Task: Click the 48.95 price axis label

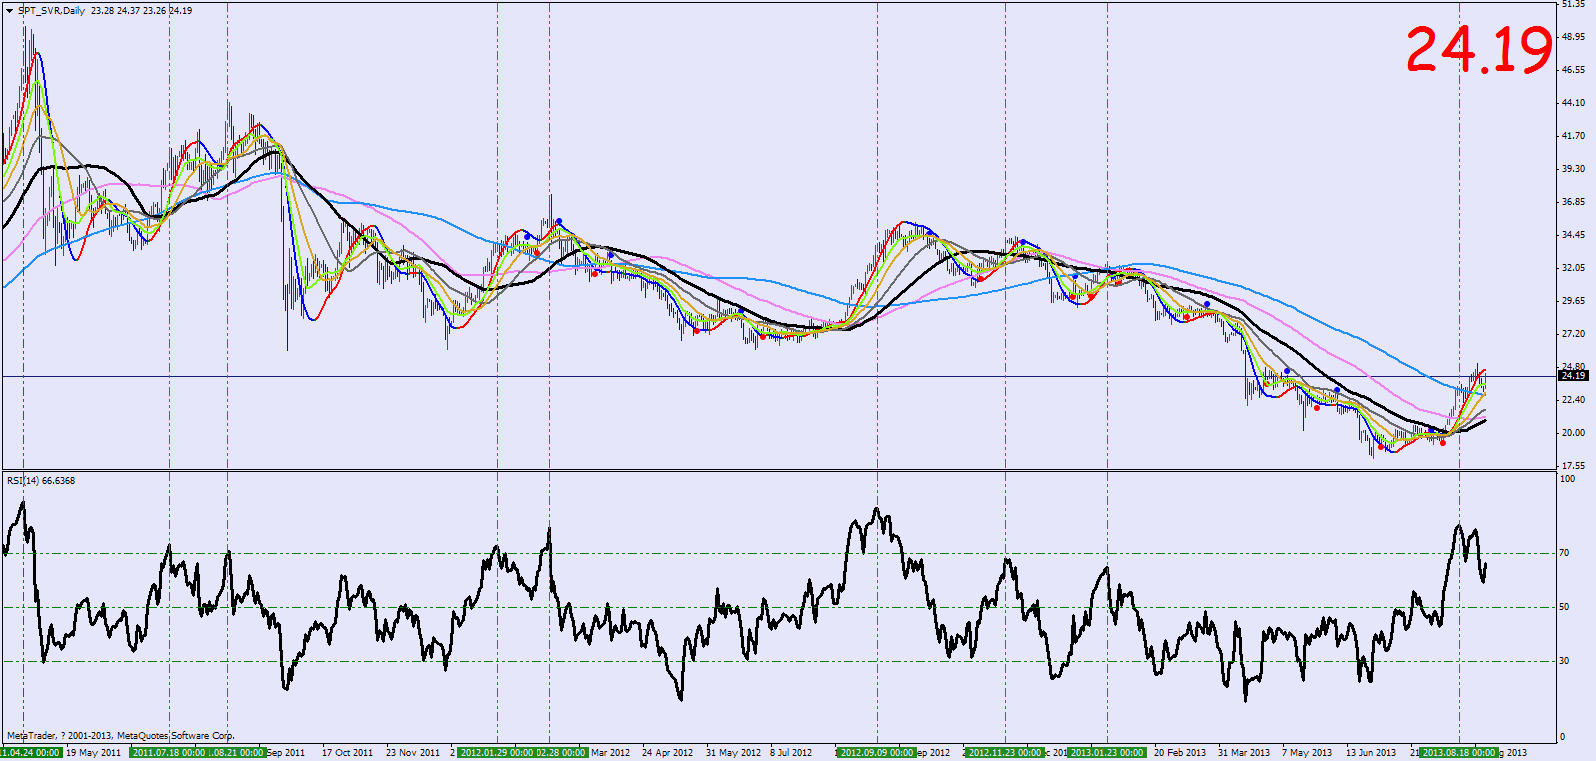Action: (x=1573, y=37)
